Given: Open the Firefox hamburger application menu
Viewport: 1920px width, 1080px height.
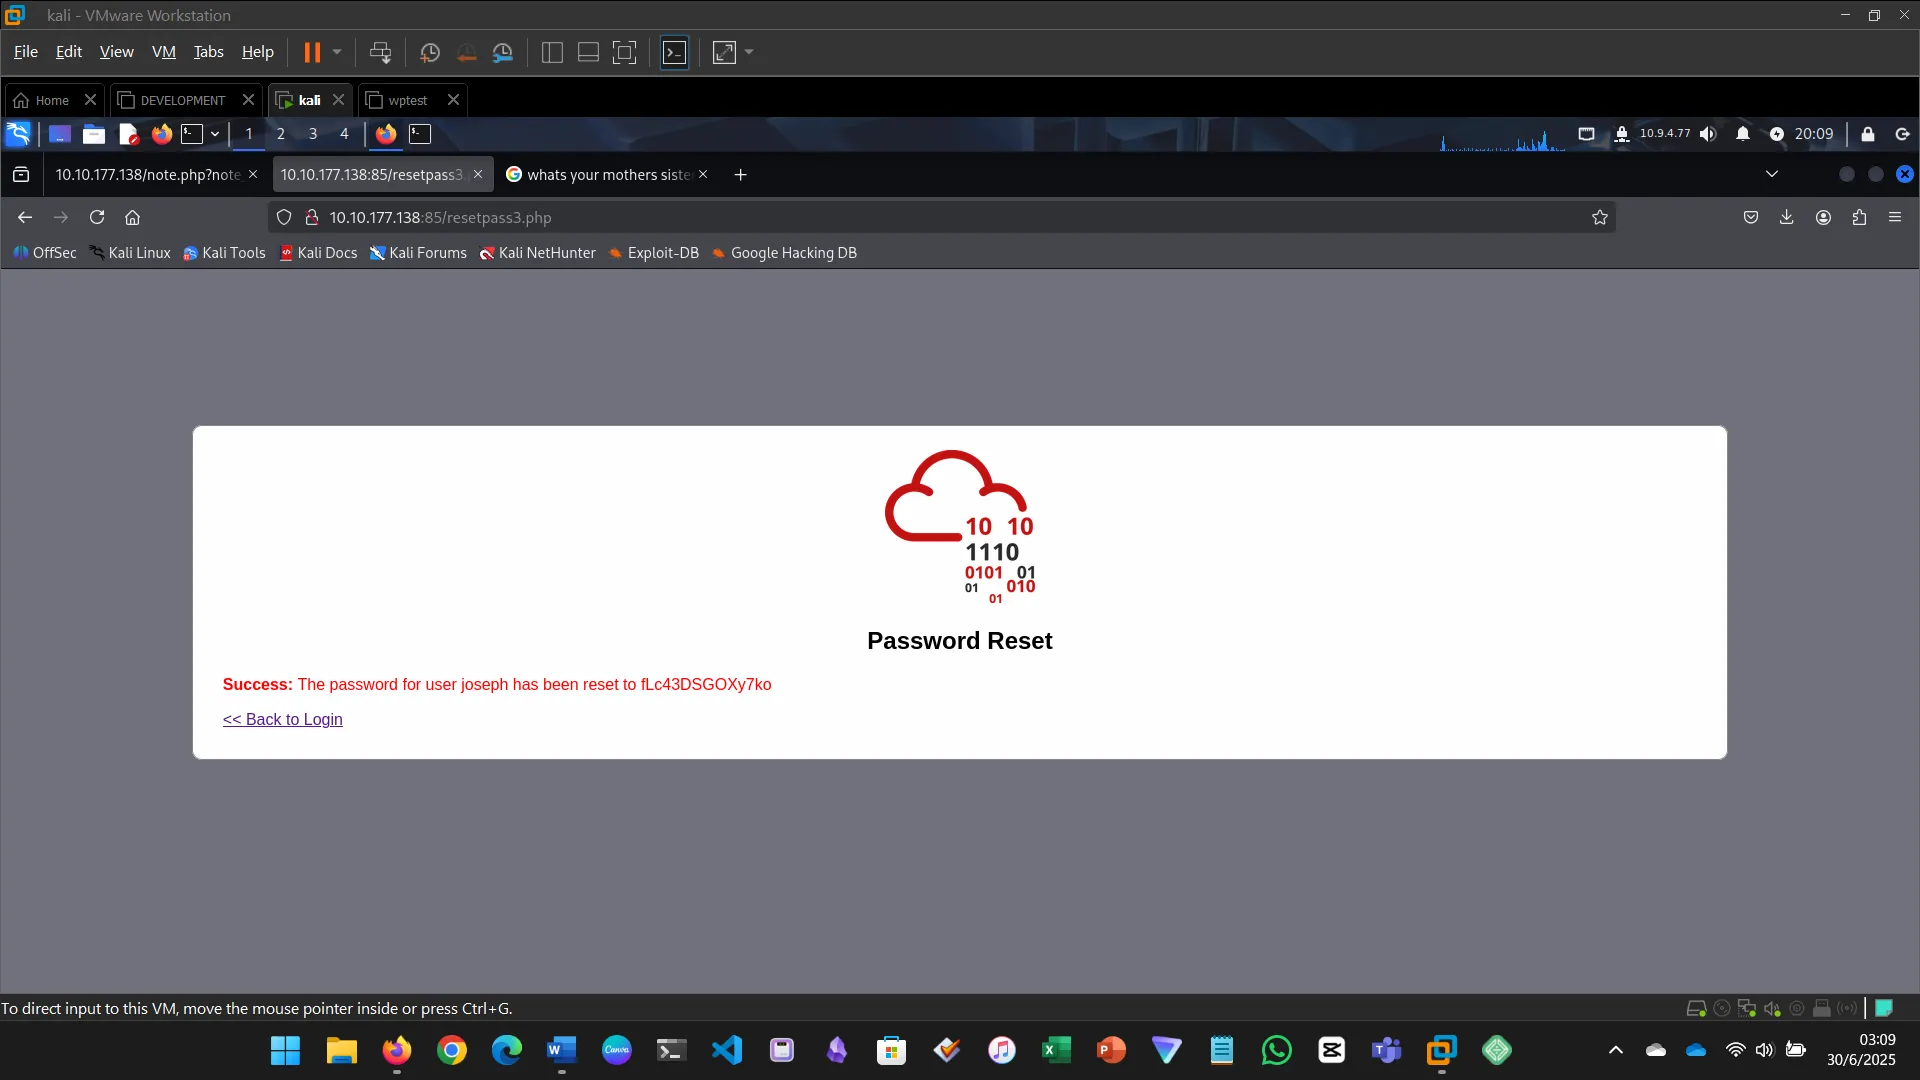Looking at the screenshot, I should 1895,217.
